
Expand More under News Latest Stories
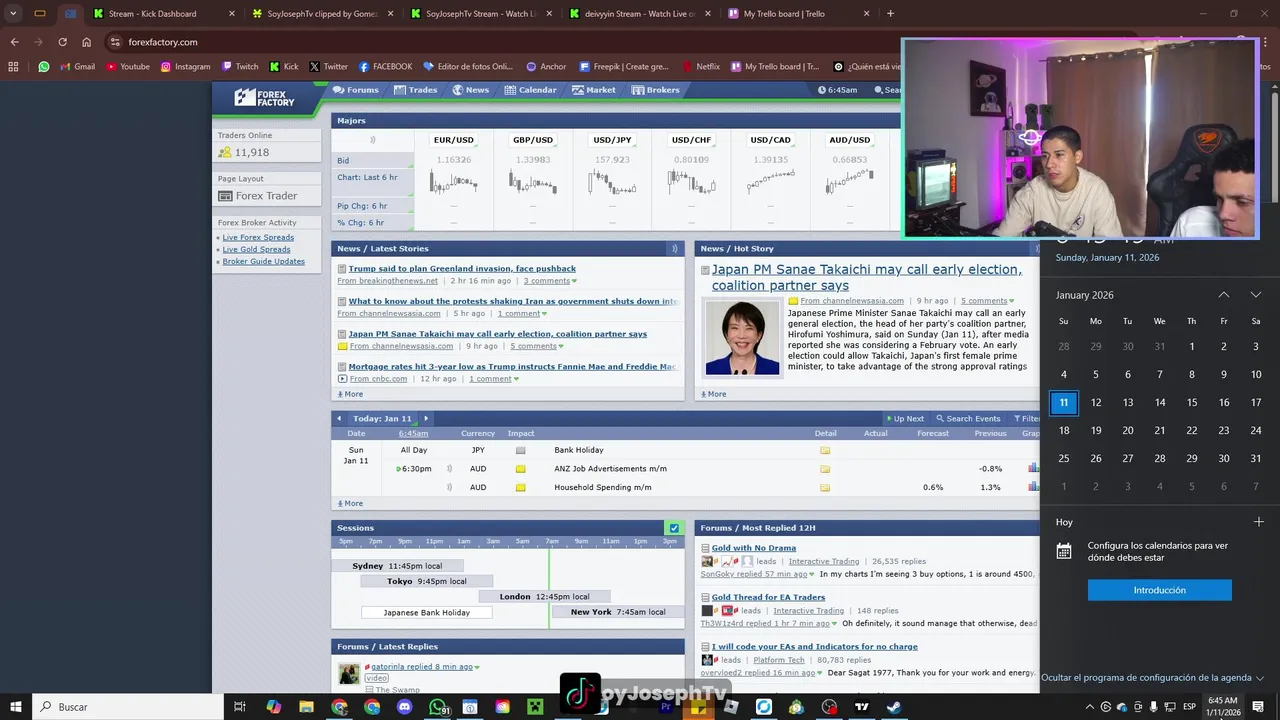(350, 394)
